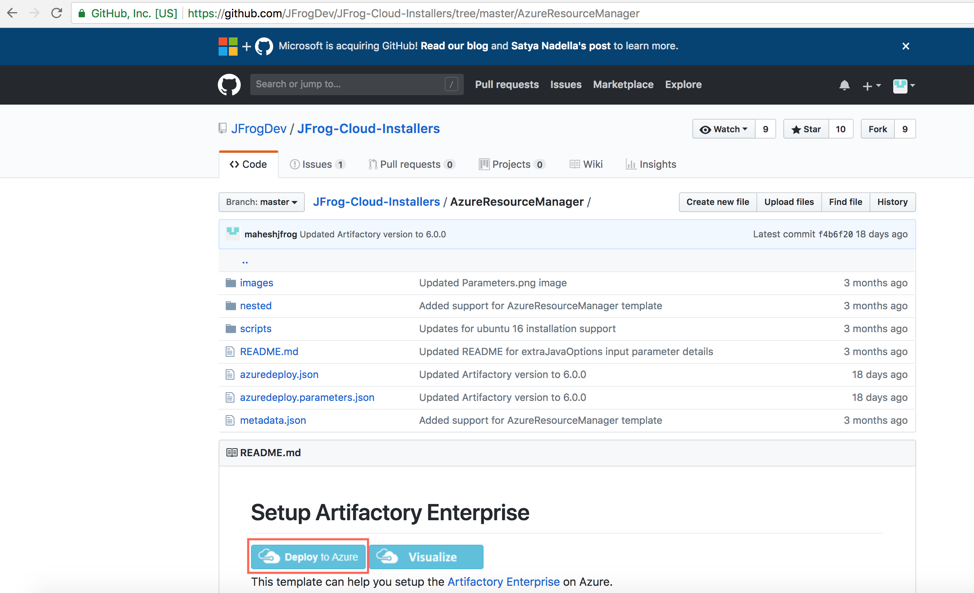Image resolution: width=974 pixels, height=593 pixels.
Task: Toggle starring the repository
Action: tap(808, 128)
